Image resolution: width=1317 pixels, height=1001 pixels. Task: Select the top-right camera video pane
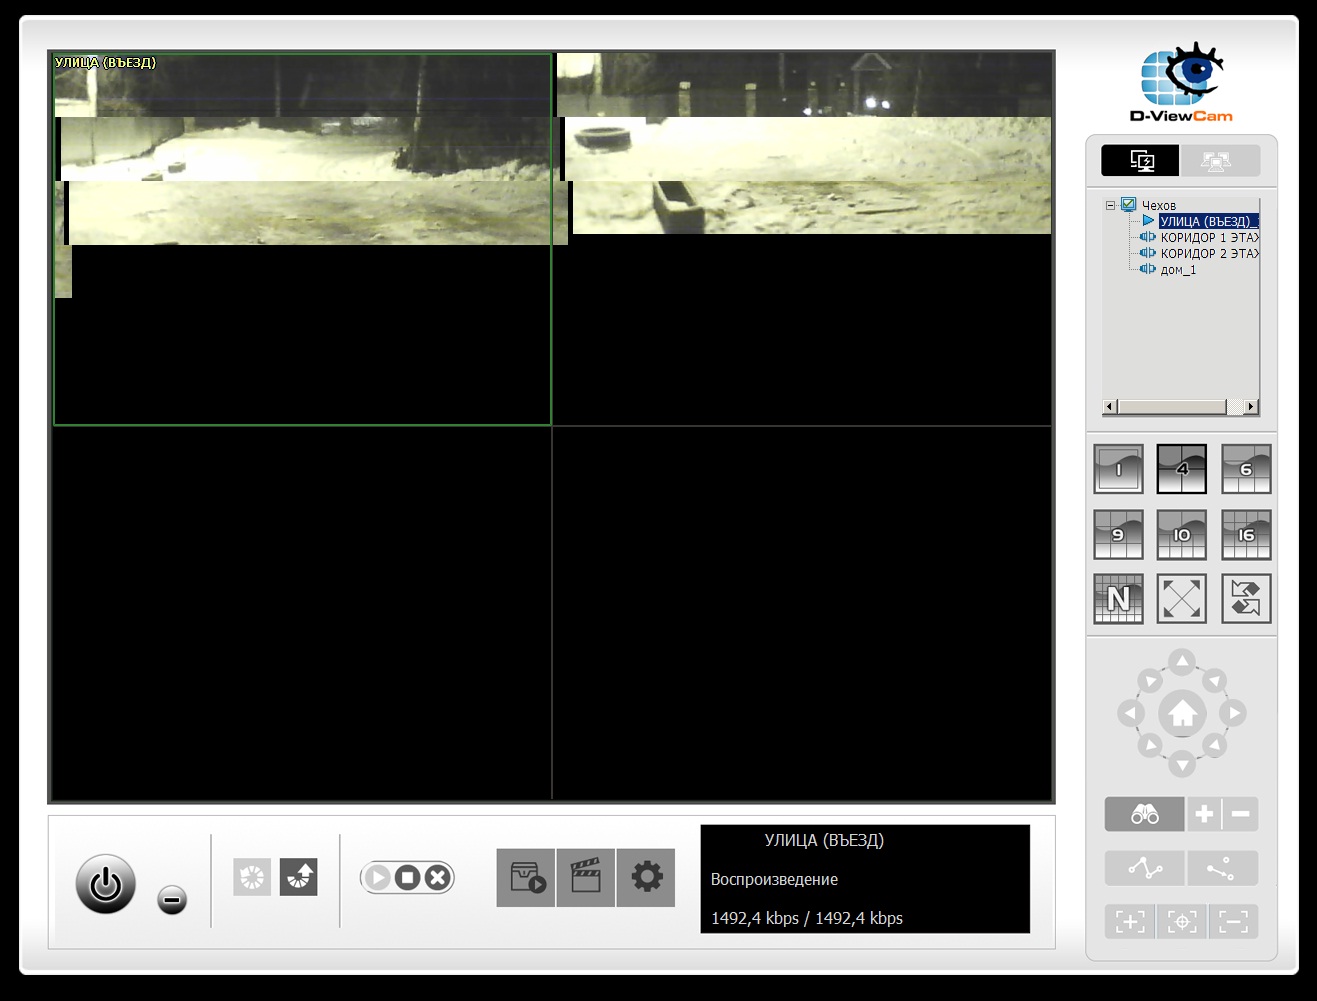coord(803,239)
